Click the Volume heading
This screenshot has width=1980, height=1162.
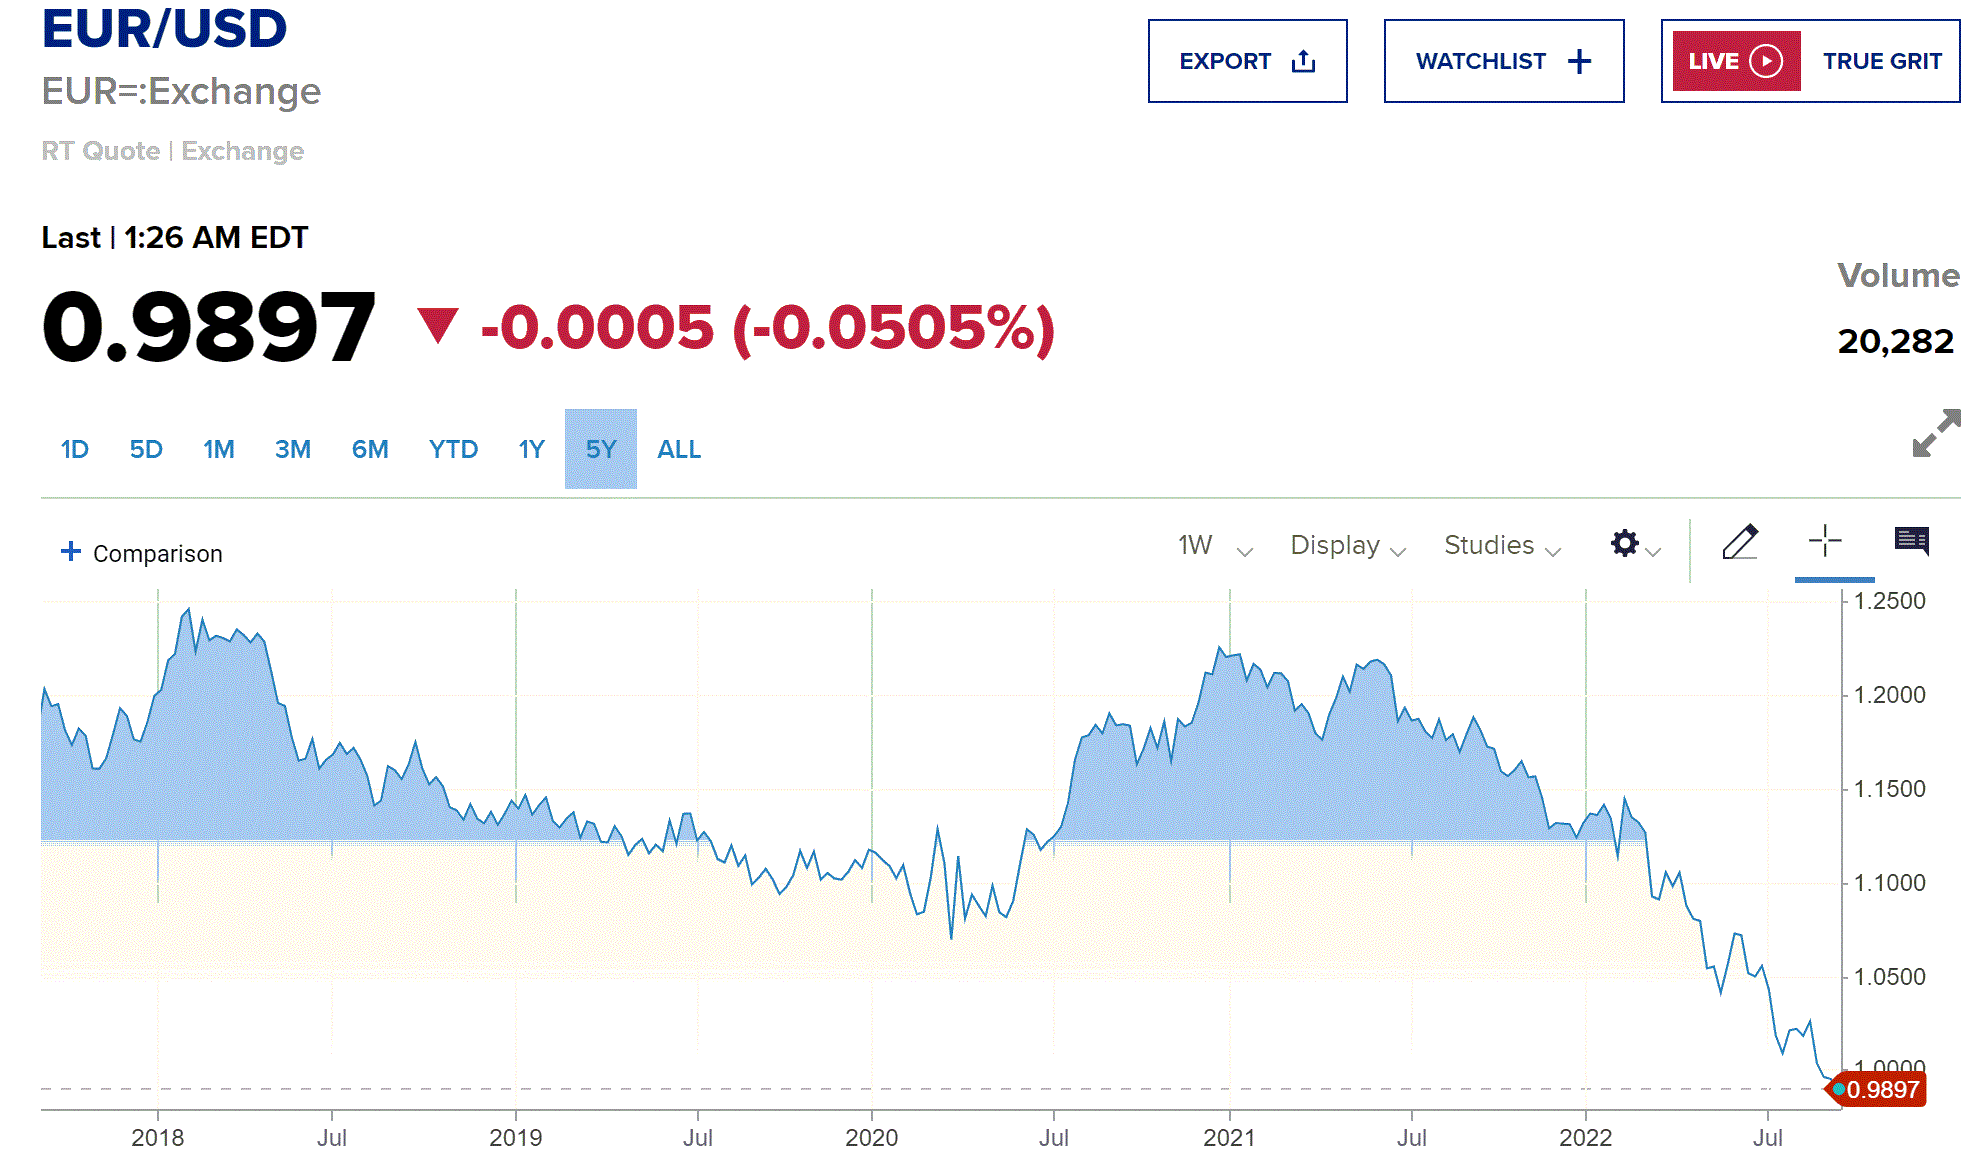(x=1898, y=275)
